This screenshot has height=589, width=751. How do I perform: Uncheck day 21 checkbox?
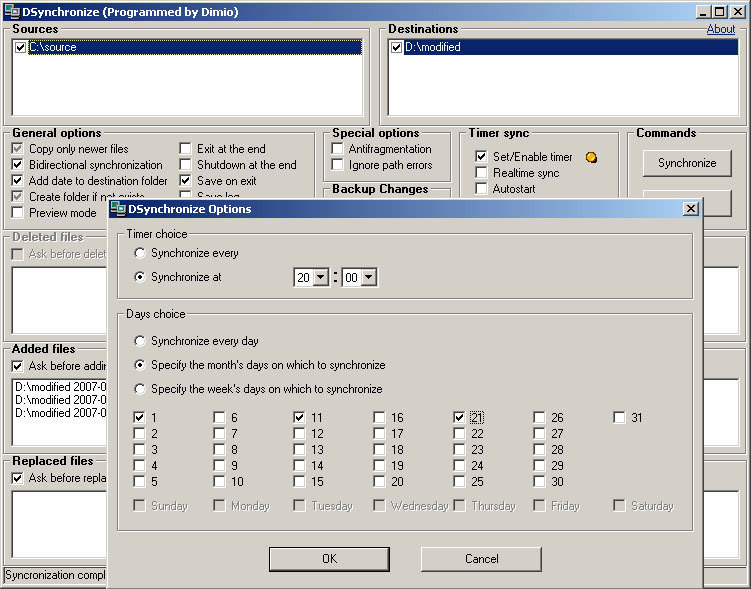(x=459, y=418)
